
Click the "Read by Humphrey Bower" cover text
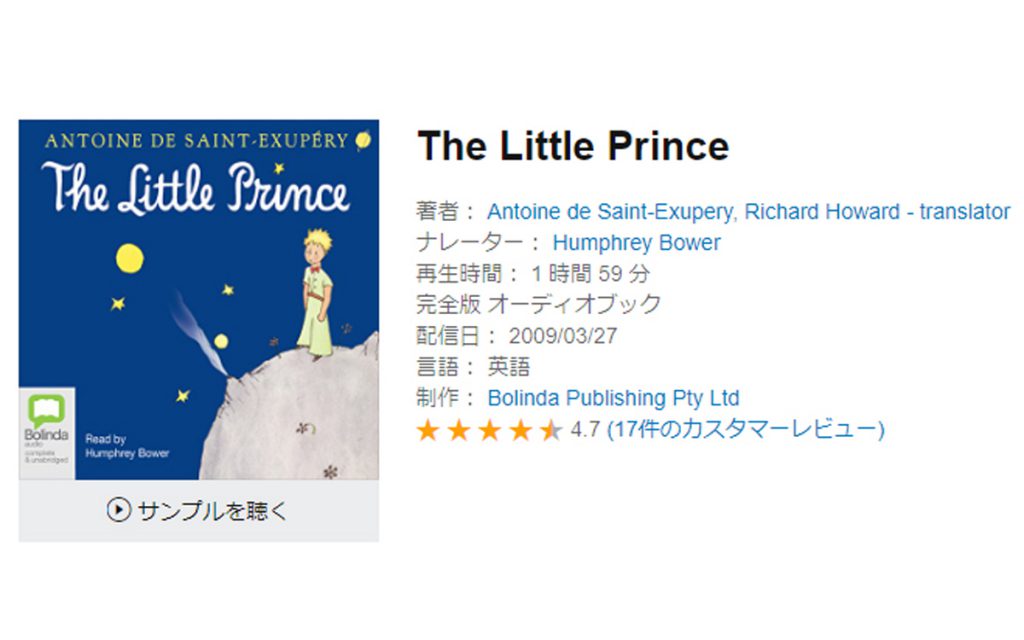click(x=127, y=446)
